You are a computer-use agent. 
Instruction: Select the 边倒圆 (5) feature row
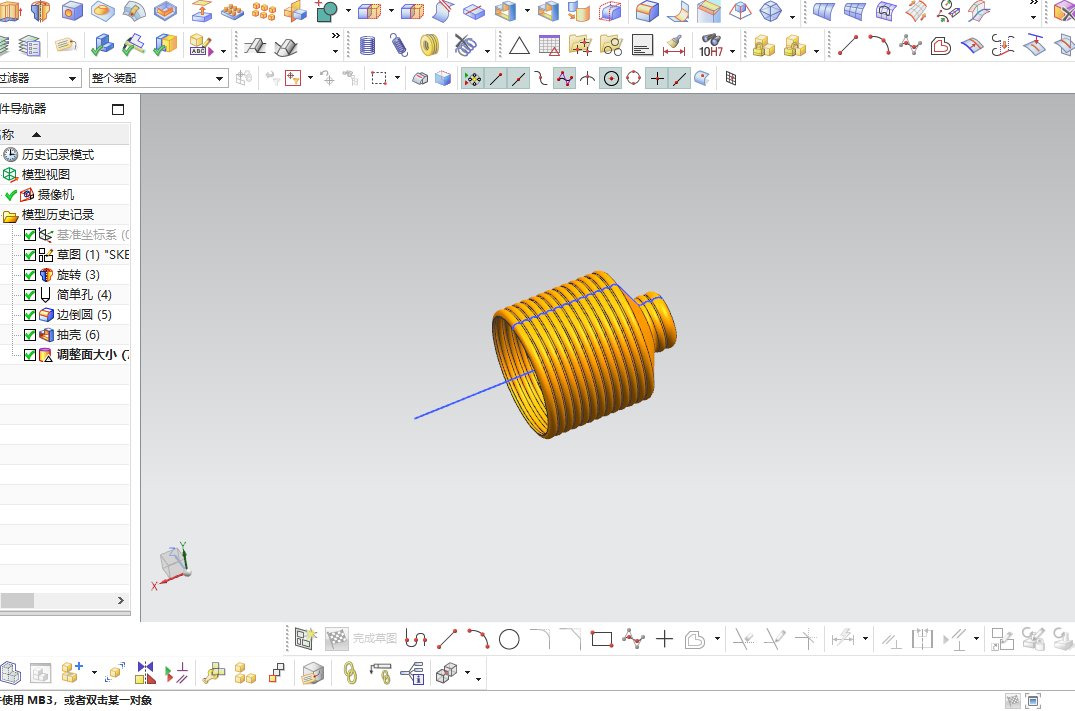[x=84, y=315]
